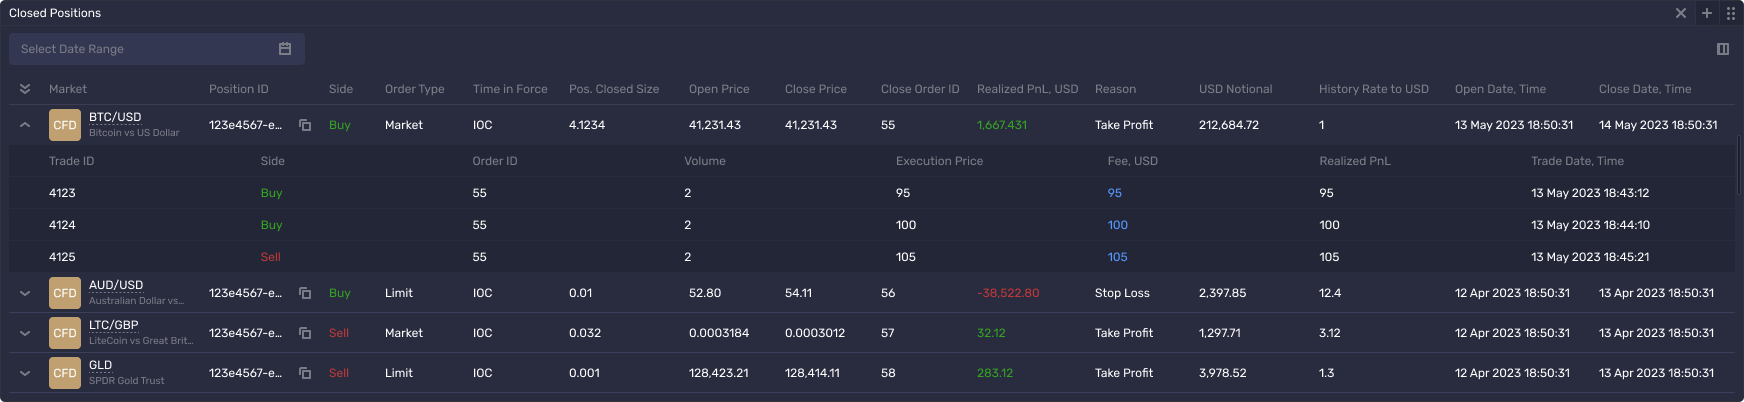
Task: Sort by the Reason column header
Action: coord(1116,89)
